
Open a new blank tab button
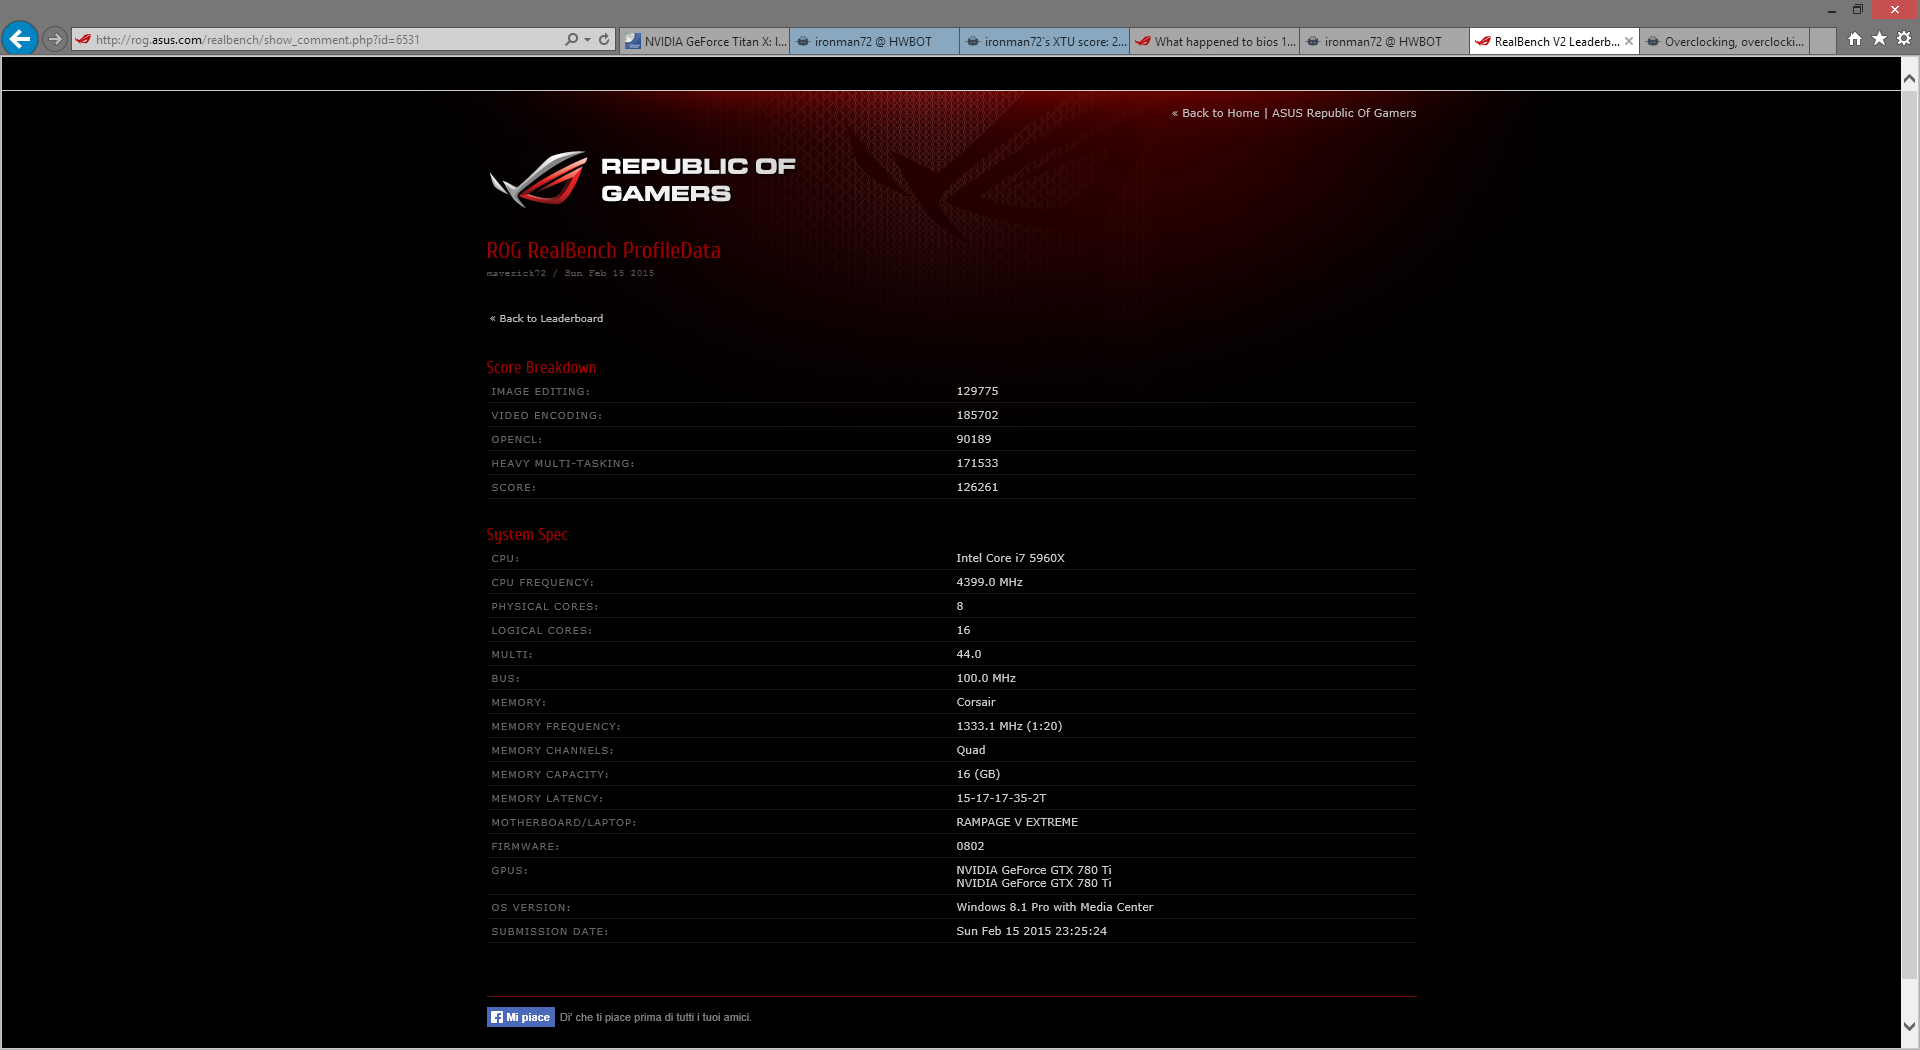coord(1823,41)
